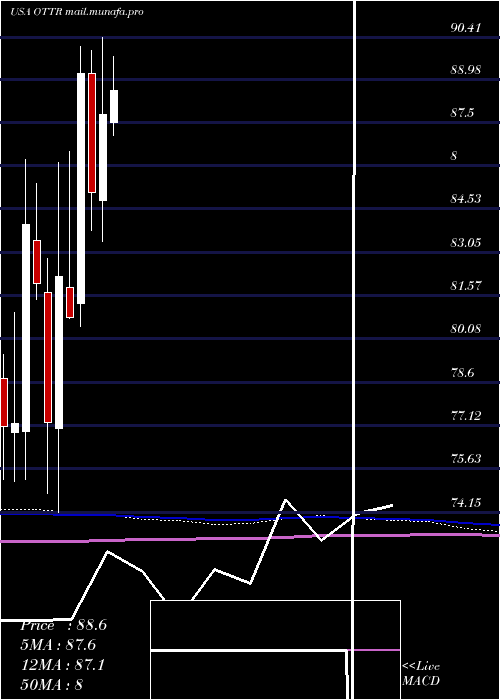
Task: Click the 90.41 price axis label
Action: [x=466, y=28]
